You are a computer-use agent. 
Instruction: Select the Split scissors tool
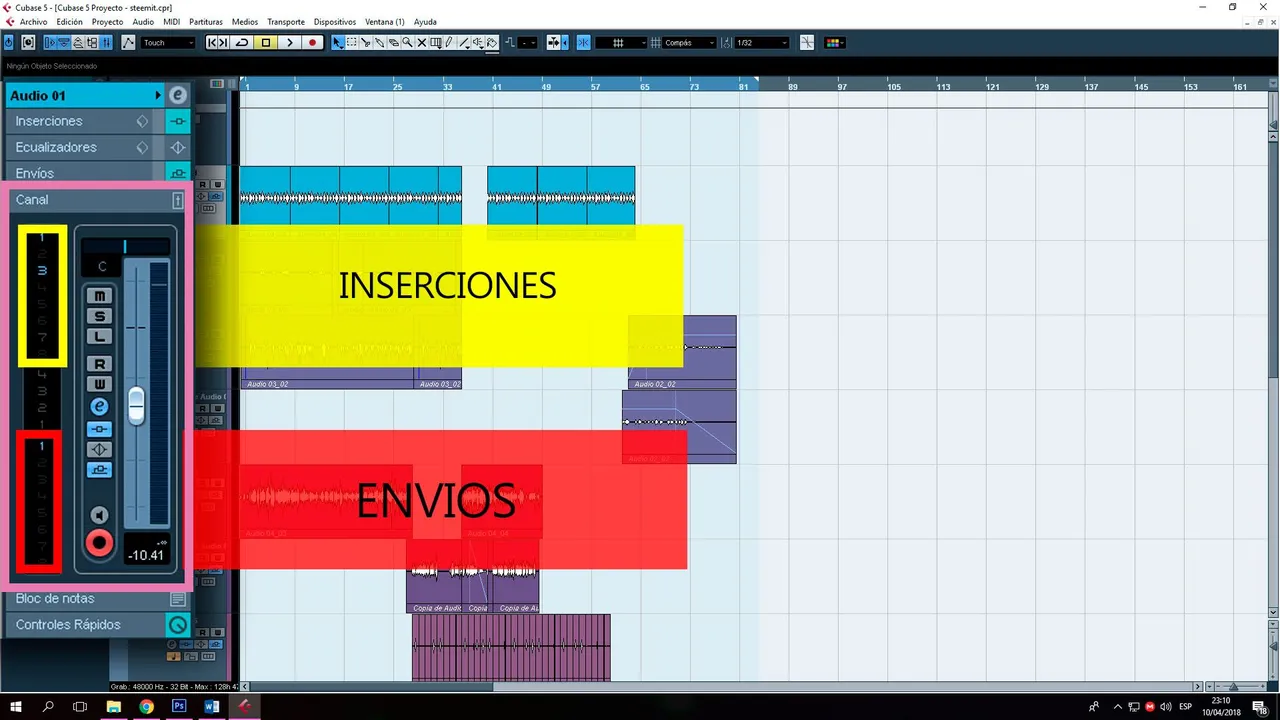click(365, 42)
